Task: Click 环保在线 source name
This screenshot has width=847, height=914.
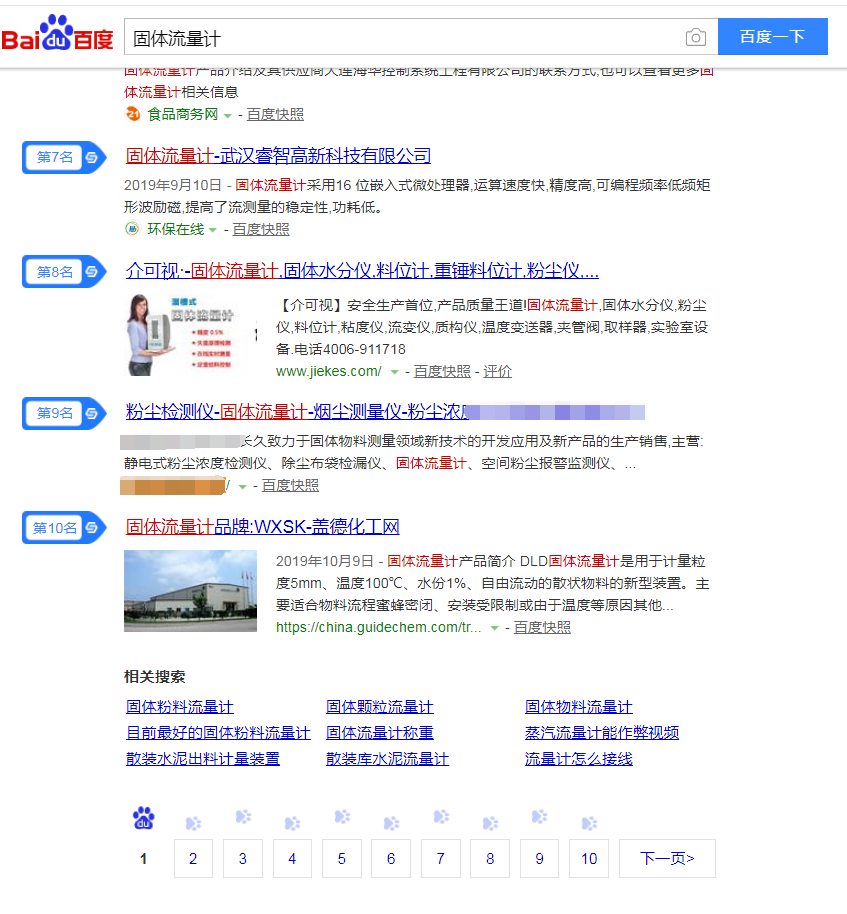Action: coord(175,229)
